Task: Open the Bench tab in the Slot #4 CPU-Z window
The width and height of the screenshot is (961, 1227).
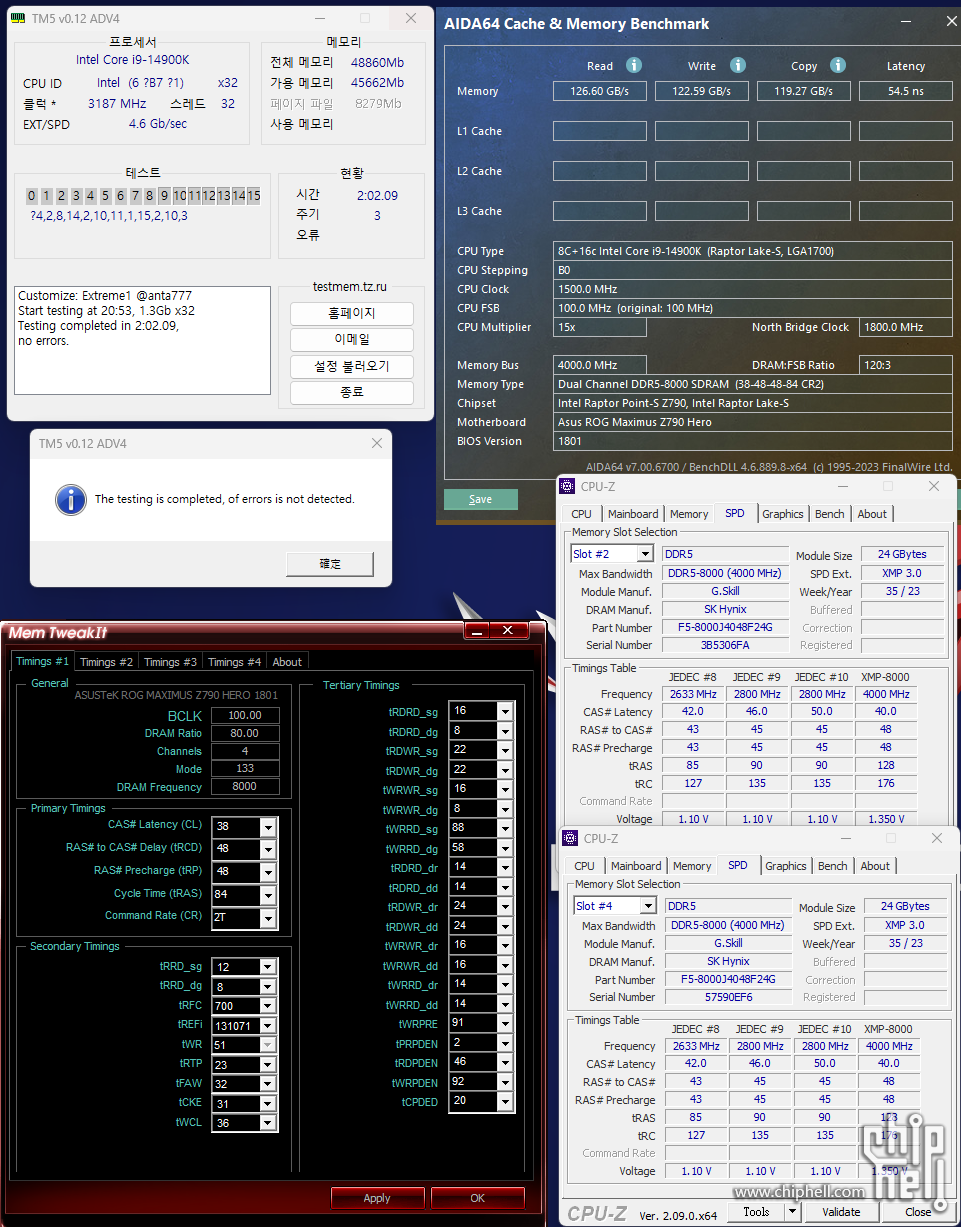Action: (x=833, y=866)
